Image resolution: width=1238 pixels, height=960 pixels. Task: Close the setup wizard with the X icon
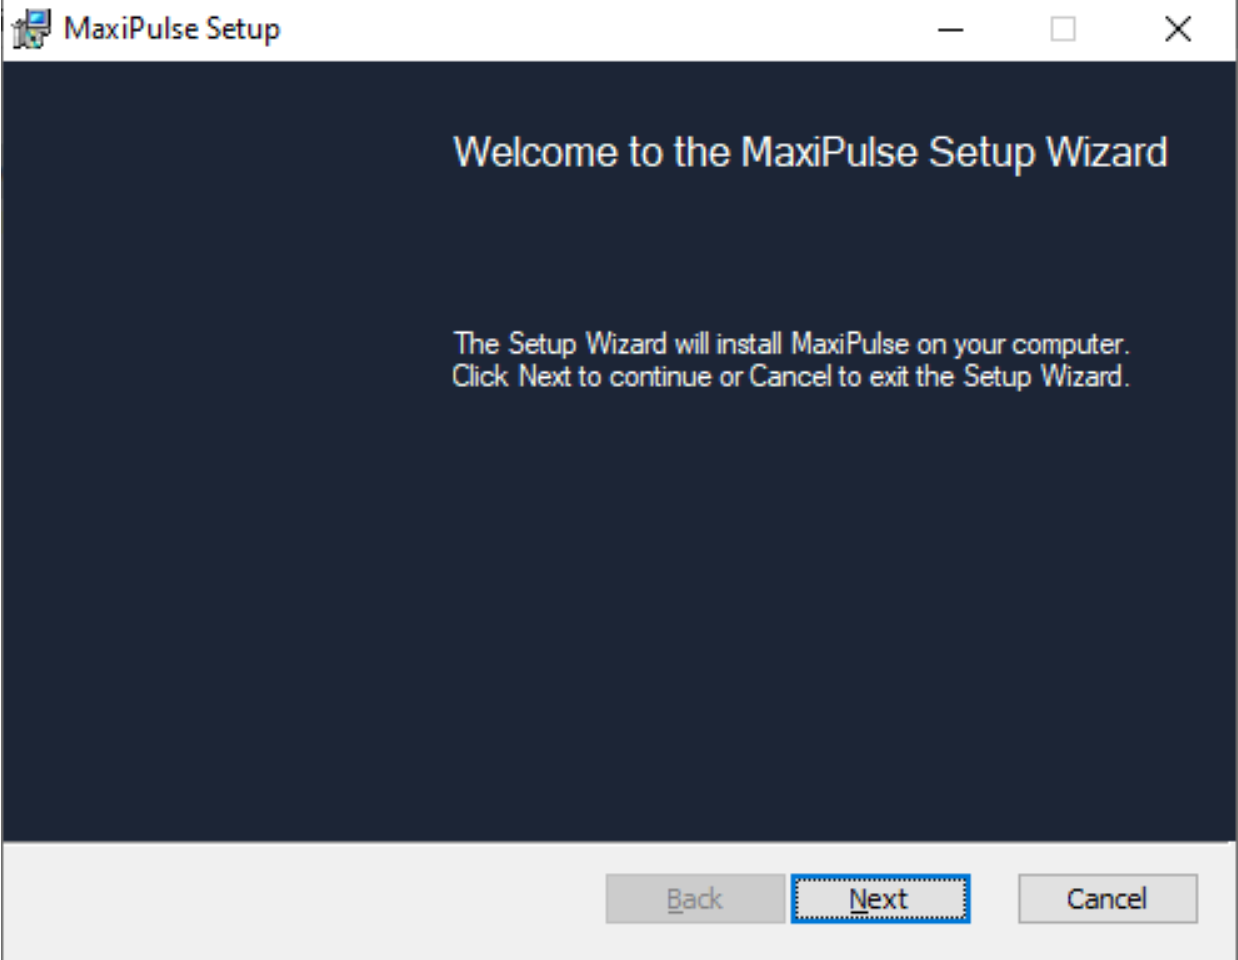[x=1178, y=29]
